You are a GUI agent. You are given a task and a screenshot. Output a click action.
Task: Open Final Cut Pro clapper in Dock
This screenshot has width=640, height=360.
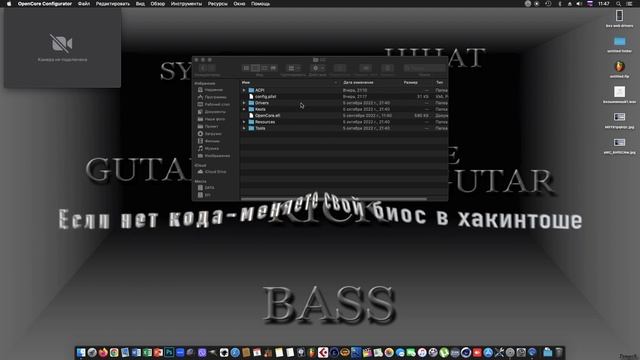367,353
